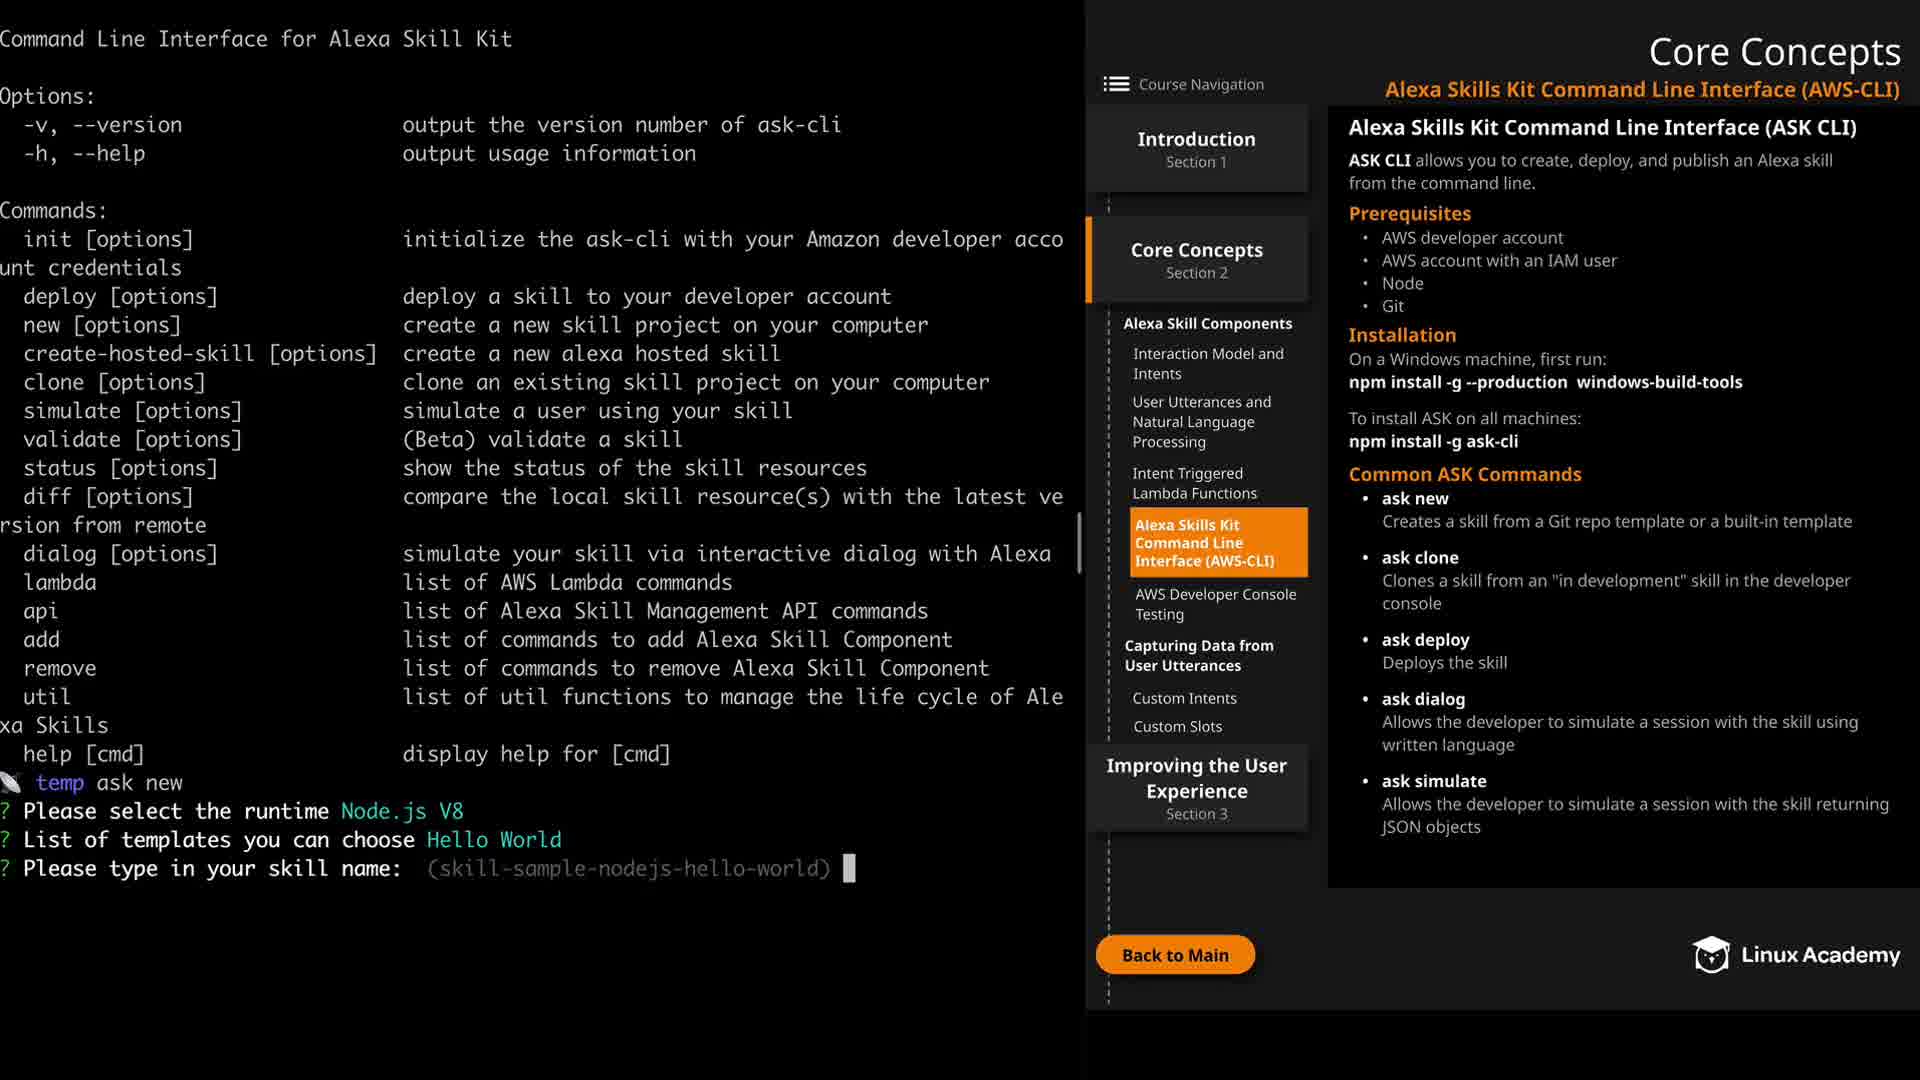This screenshot has width=1920, height=1080.
Task: Click the rocket prompt icon before temp
Action: click(x=11, y=783)
